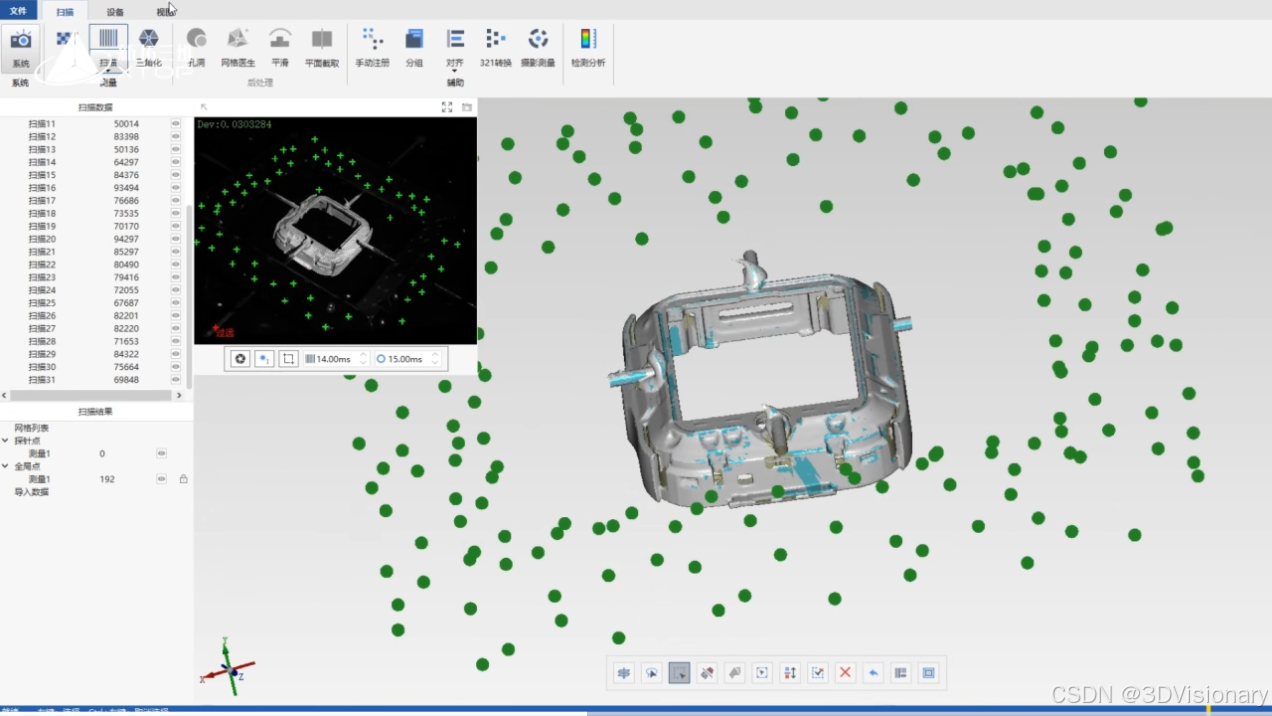Click the marker point mode icon below preview
Viewport: 1272px width, 716px height.
pyautogui.click(x=264, y=358)
